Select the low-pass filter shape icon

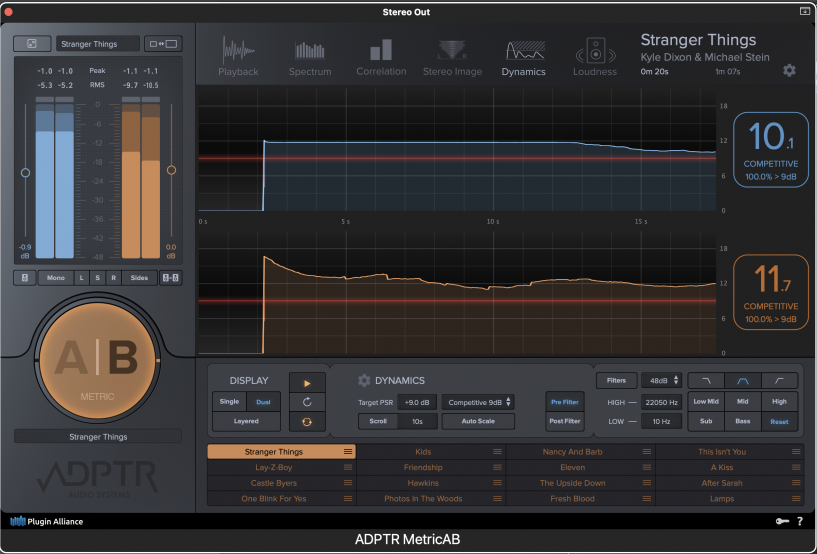pyautogui.click(x=708, y=380)
